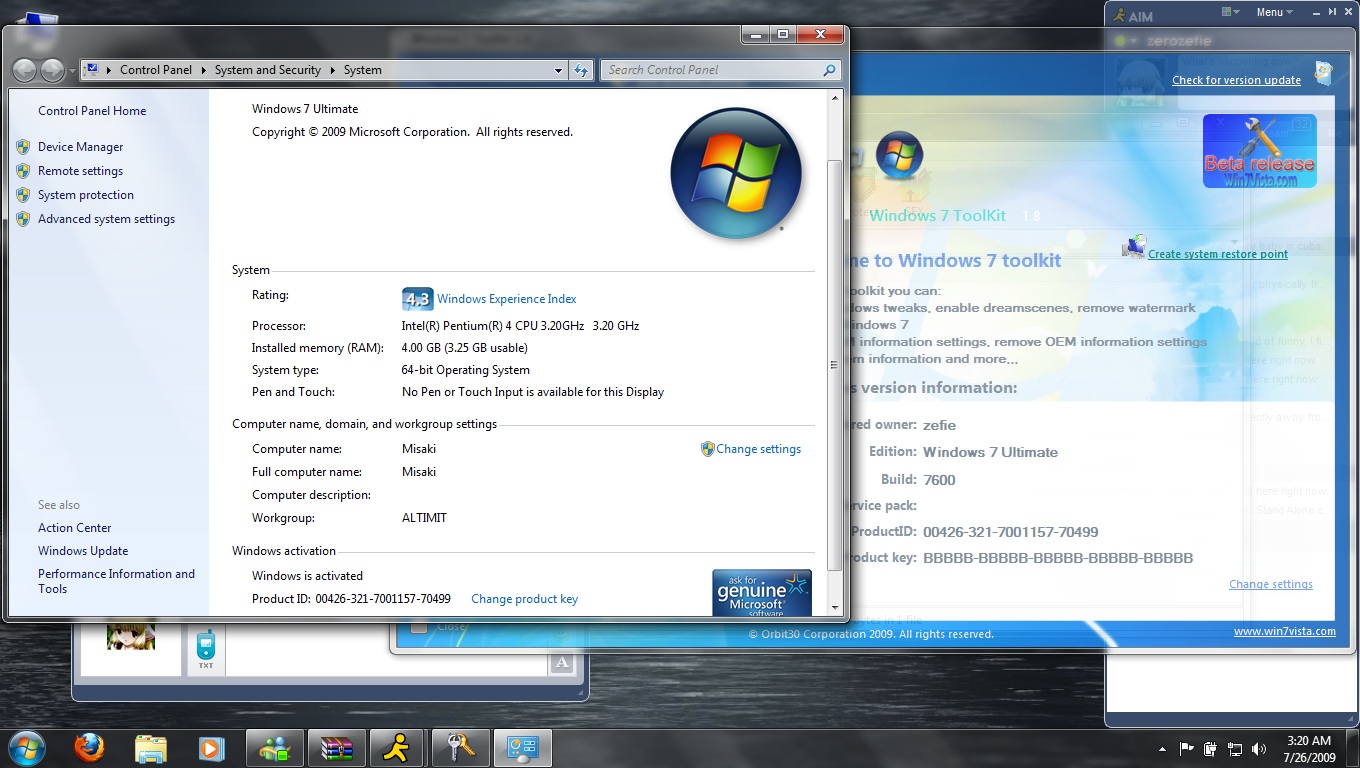The height and width of the screenshot is (768, 1360).
Task: Click Create system restore point link
Action: [1217, 254]
